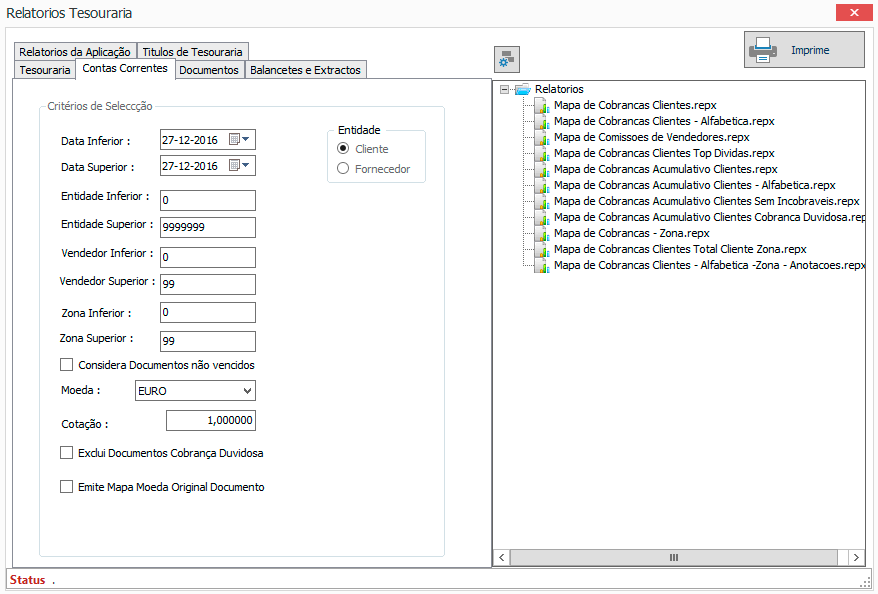Click the Zona Inferior input field
Screen dimensions: 878x594
208,312
